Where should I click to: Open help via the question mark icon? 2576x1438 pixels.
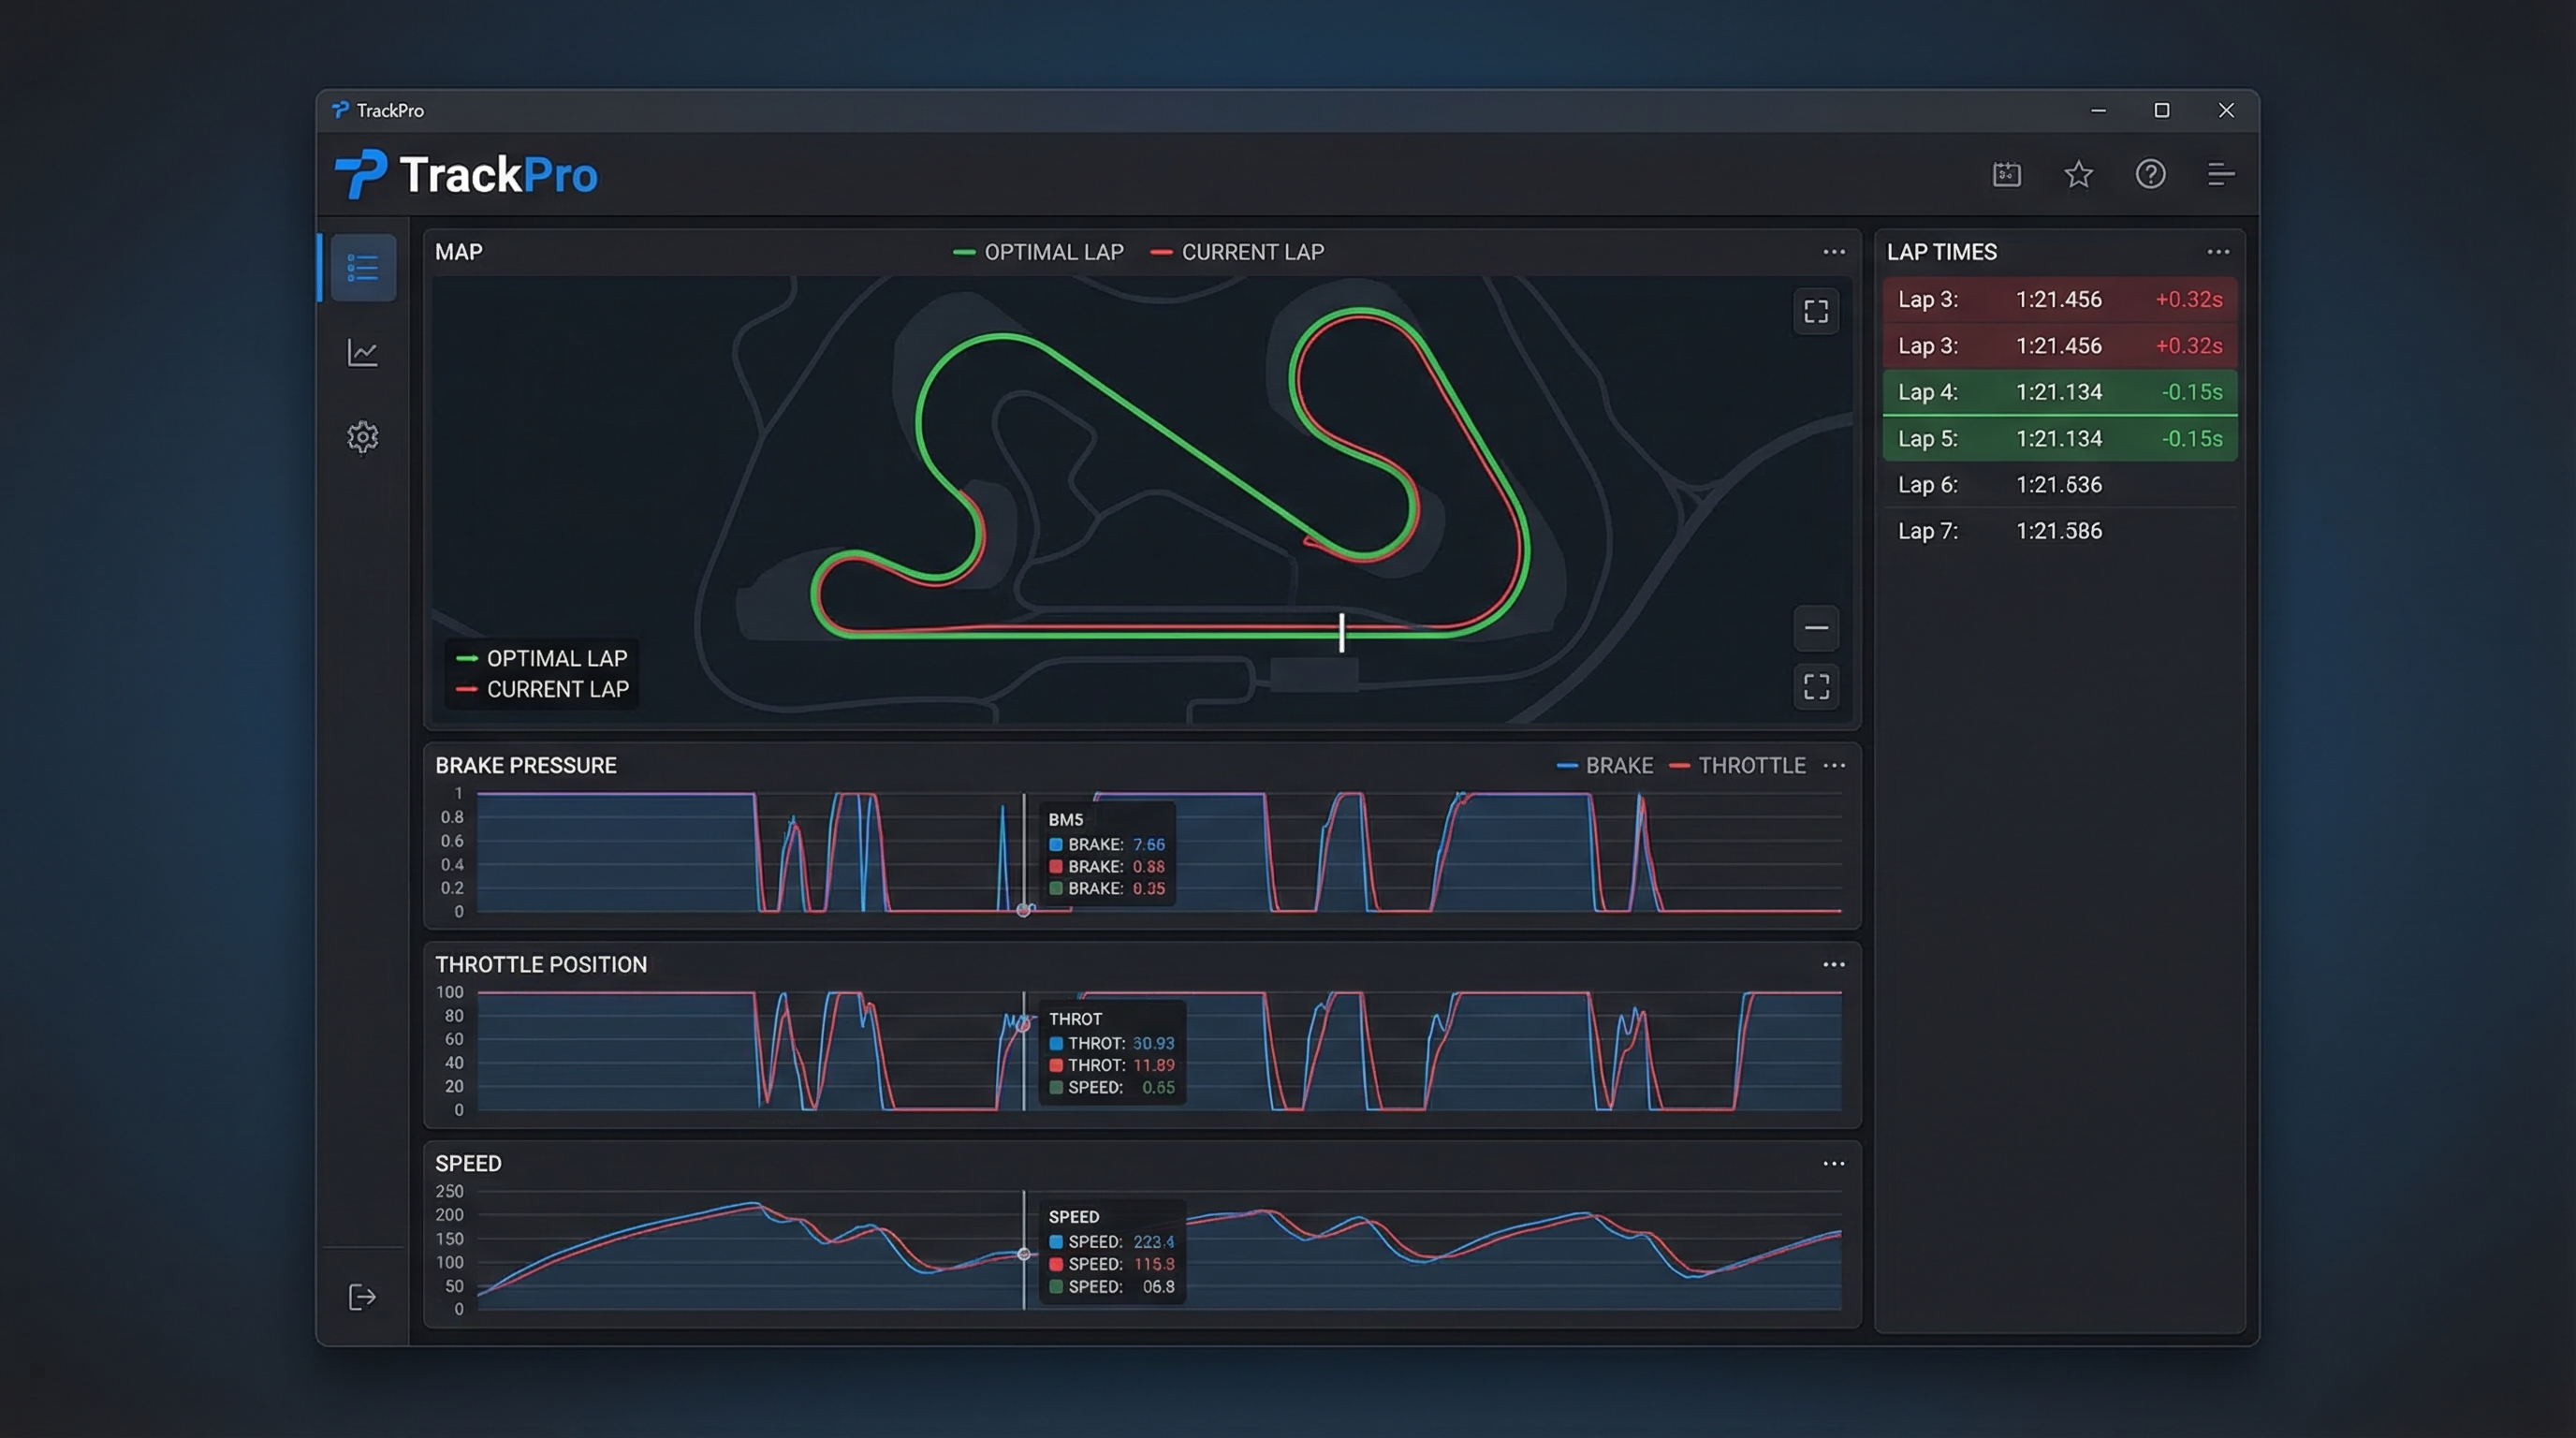[2151, 174]
